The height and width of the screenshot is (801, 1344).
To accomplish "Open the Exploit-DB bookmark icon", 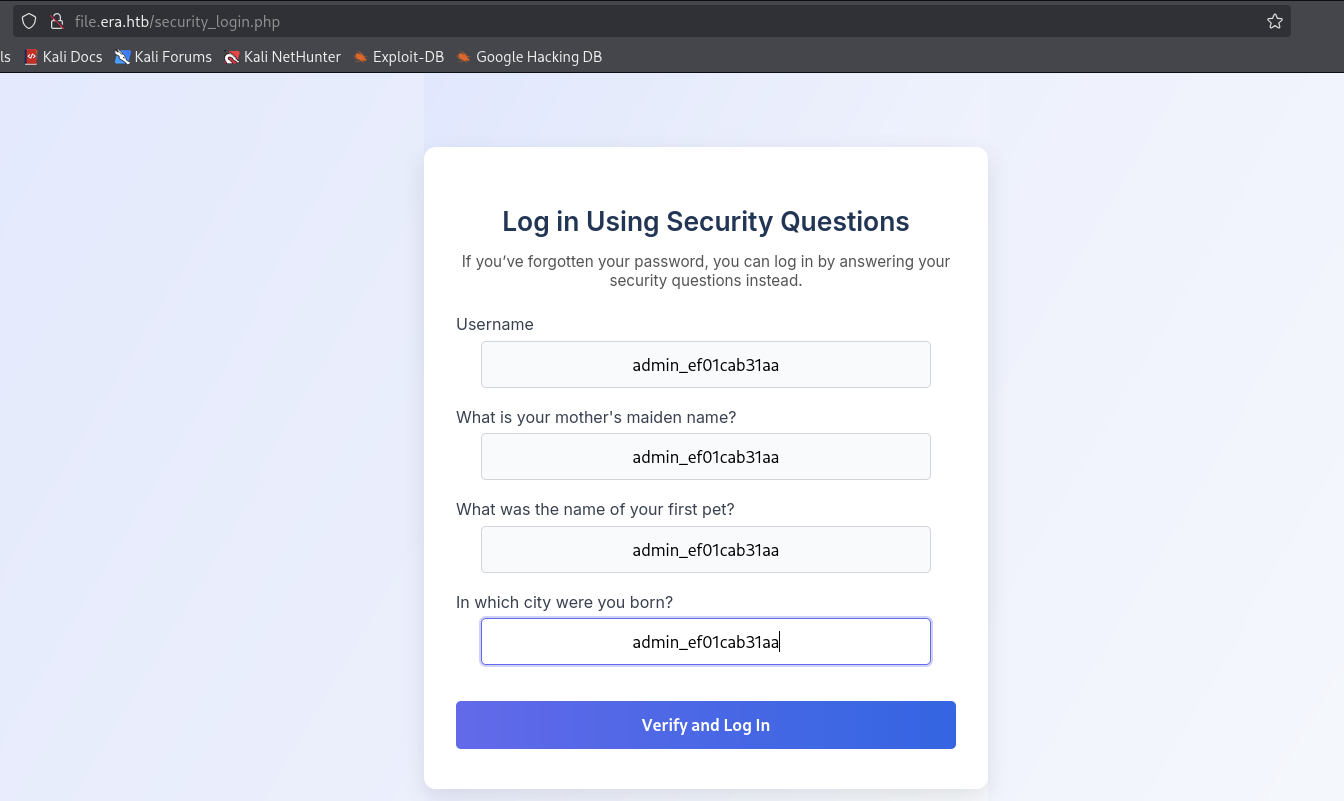I will click(x=360, y=57).
